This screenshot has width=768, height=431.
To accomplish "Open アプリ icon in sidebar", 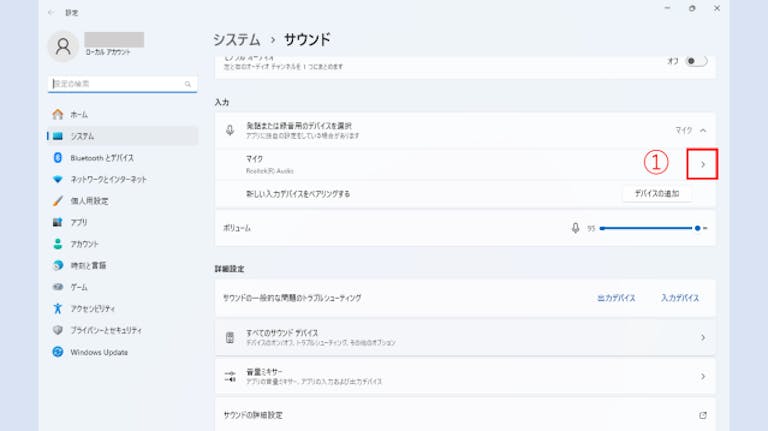I will [58, 222].
